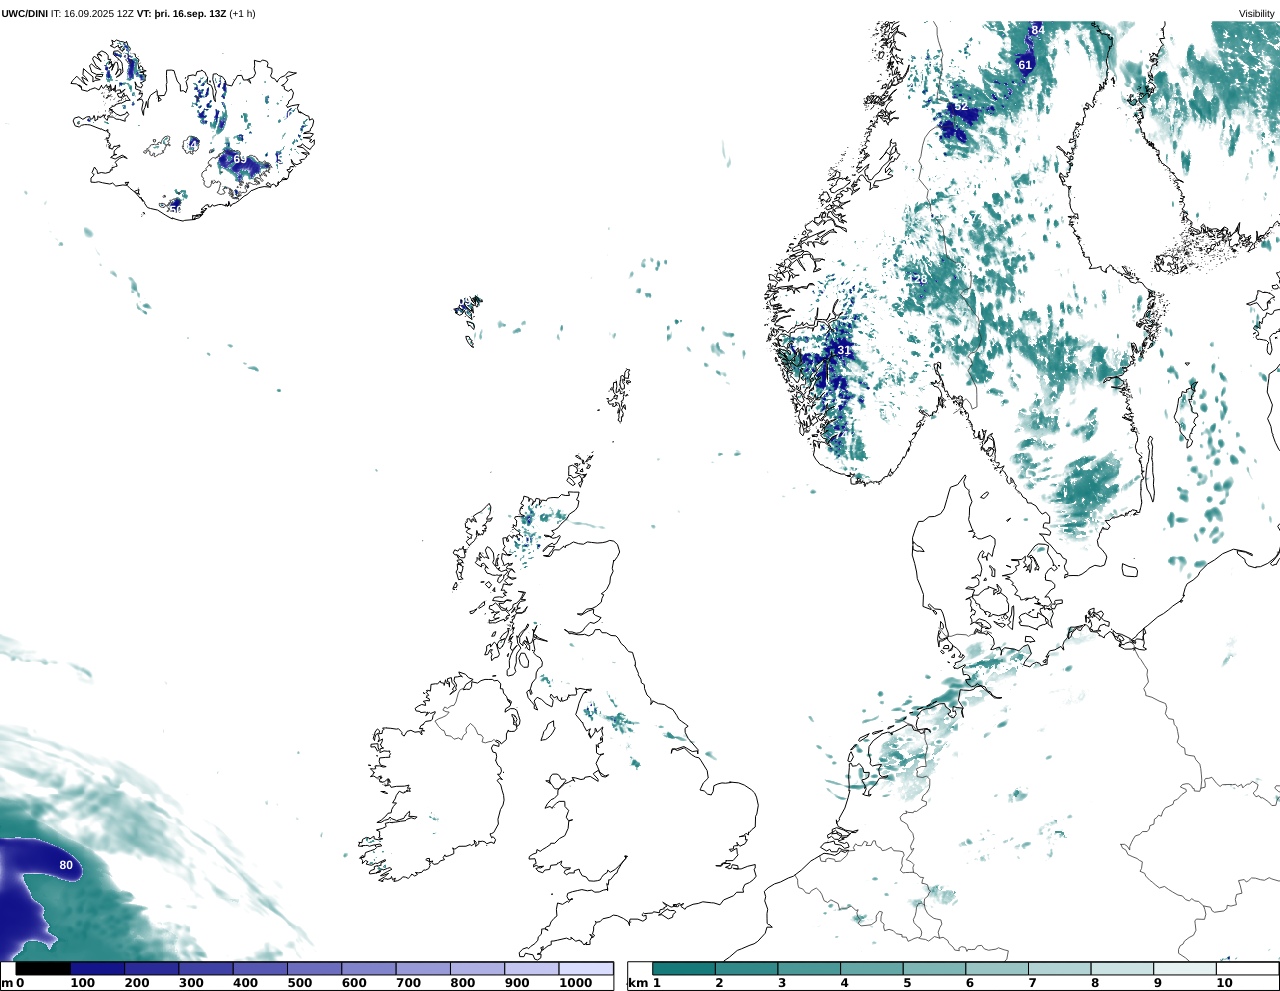Screen dimensions: 1280x991
Task: Click the '128' visibility value in central Norway
Action: click(x=918, y=279)
